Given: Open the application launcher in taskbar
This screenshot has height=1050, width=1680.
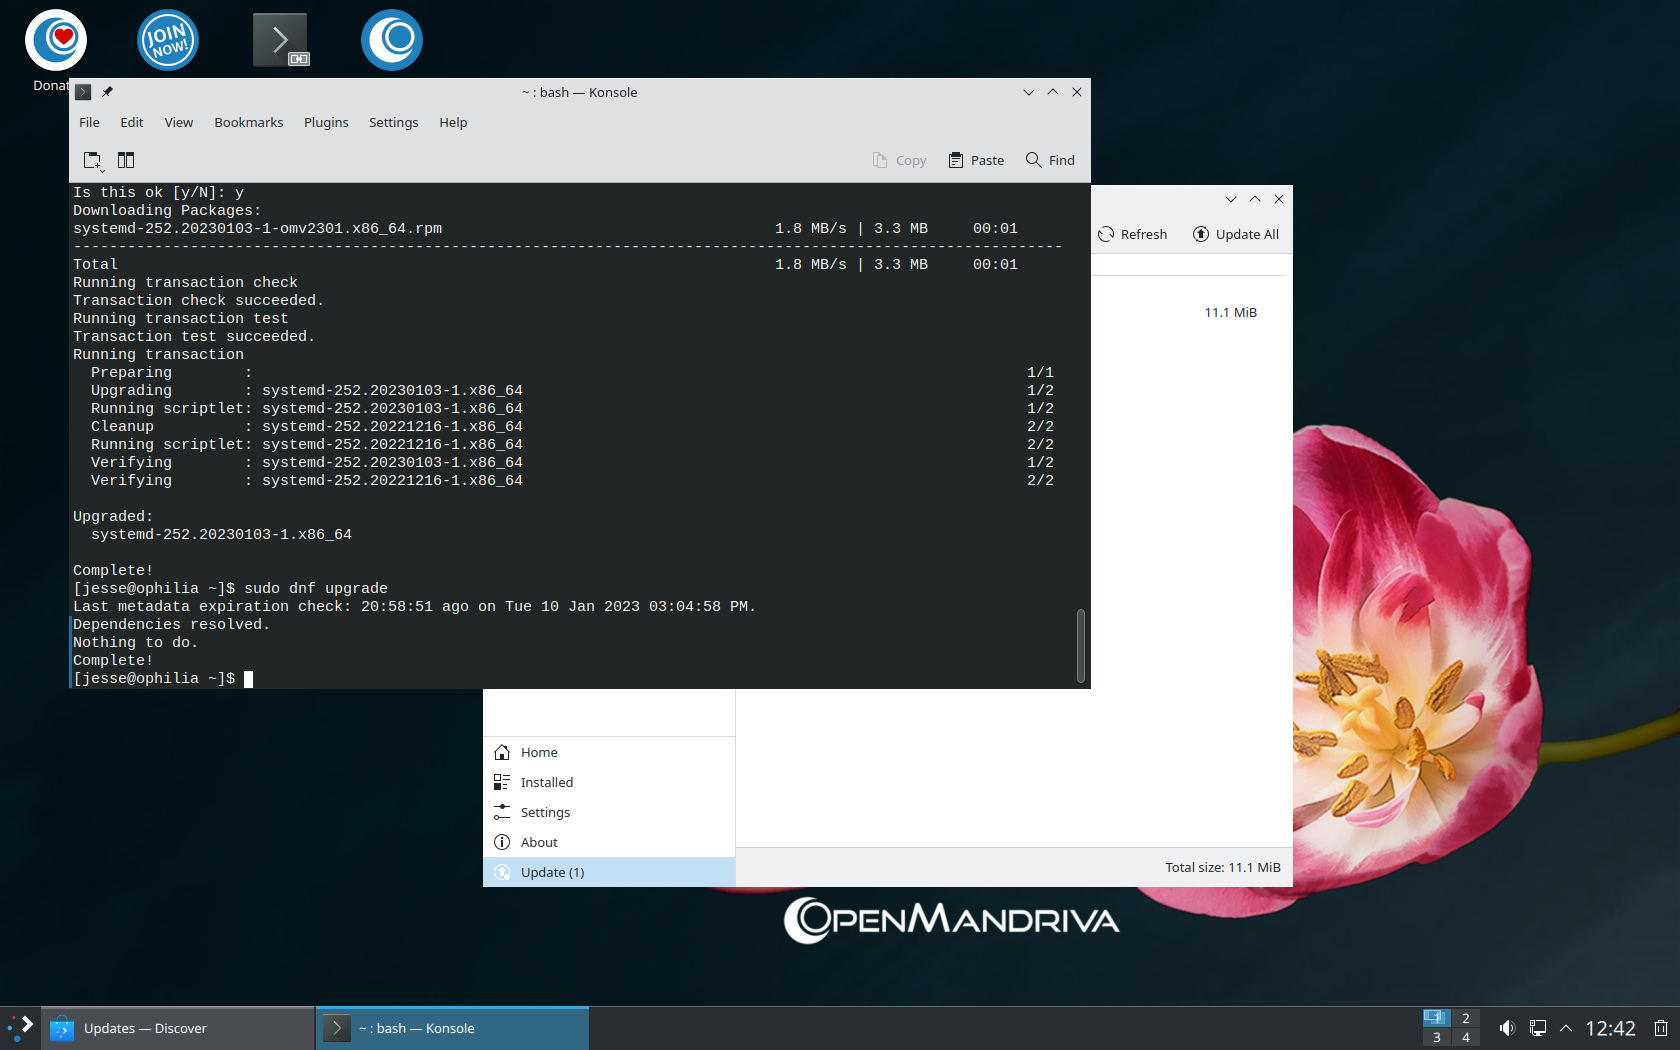Looking at the screenshot, I should tap(20, 1028).
